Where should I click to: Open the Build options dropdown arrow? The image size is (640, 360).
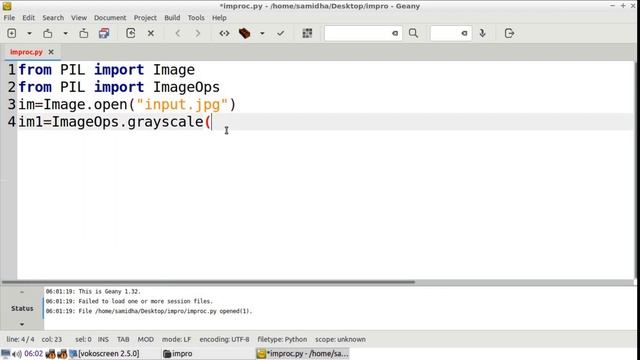point(262,33)
